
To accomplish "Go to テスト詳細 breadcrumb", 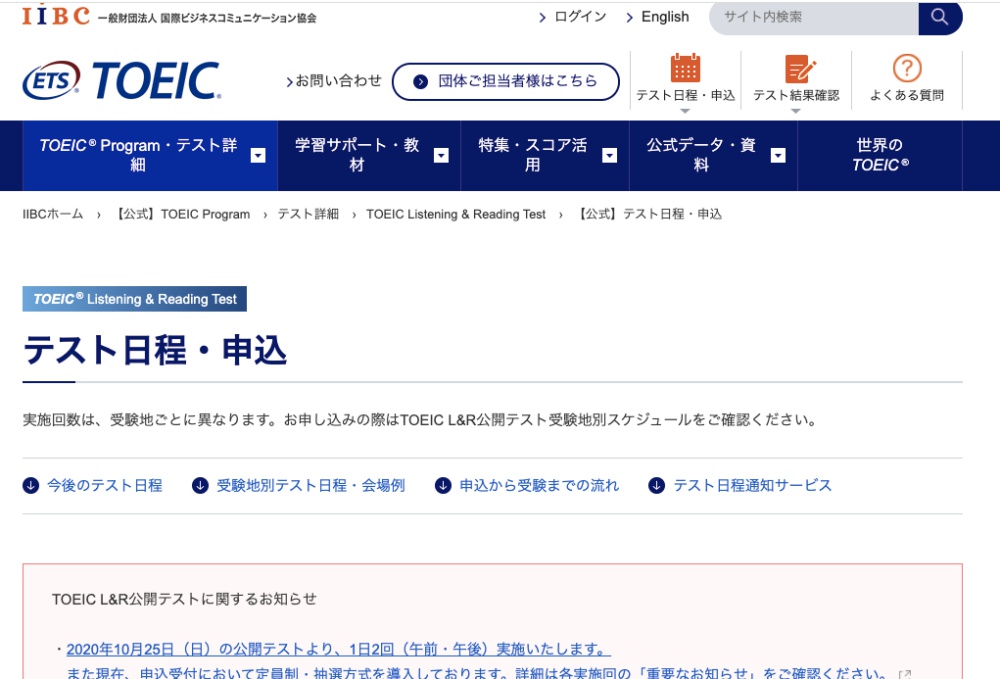I will pos(308,214).
